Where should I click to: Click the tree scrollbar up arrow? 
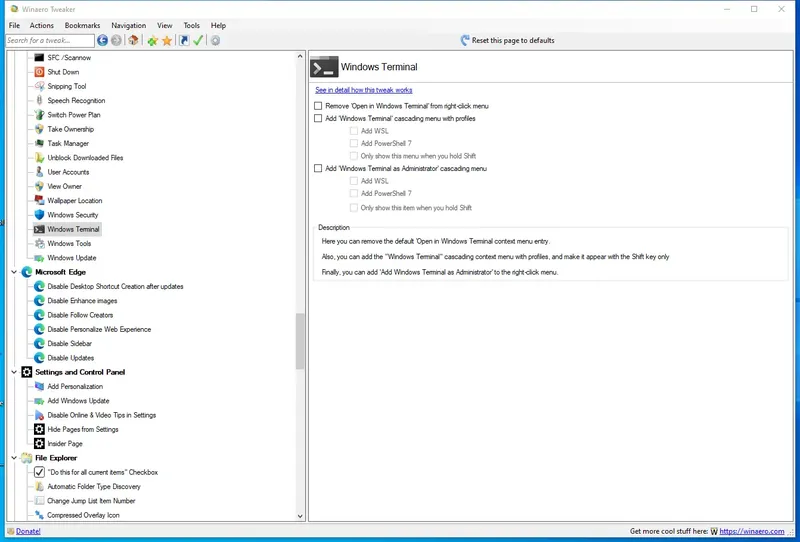300,57
